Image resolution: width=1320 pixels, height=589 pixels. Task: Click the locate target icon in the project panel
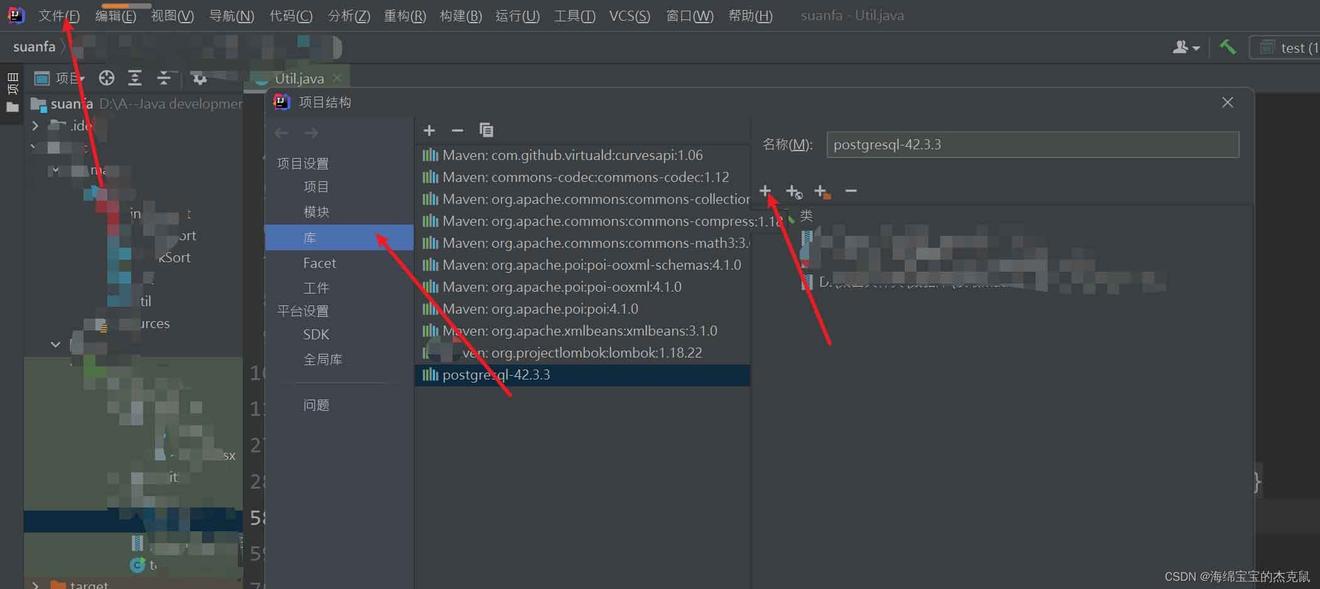(x=106, y=78)
